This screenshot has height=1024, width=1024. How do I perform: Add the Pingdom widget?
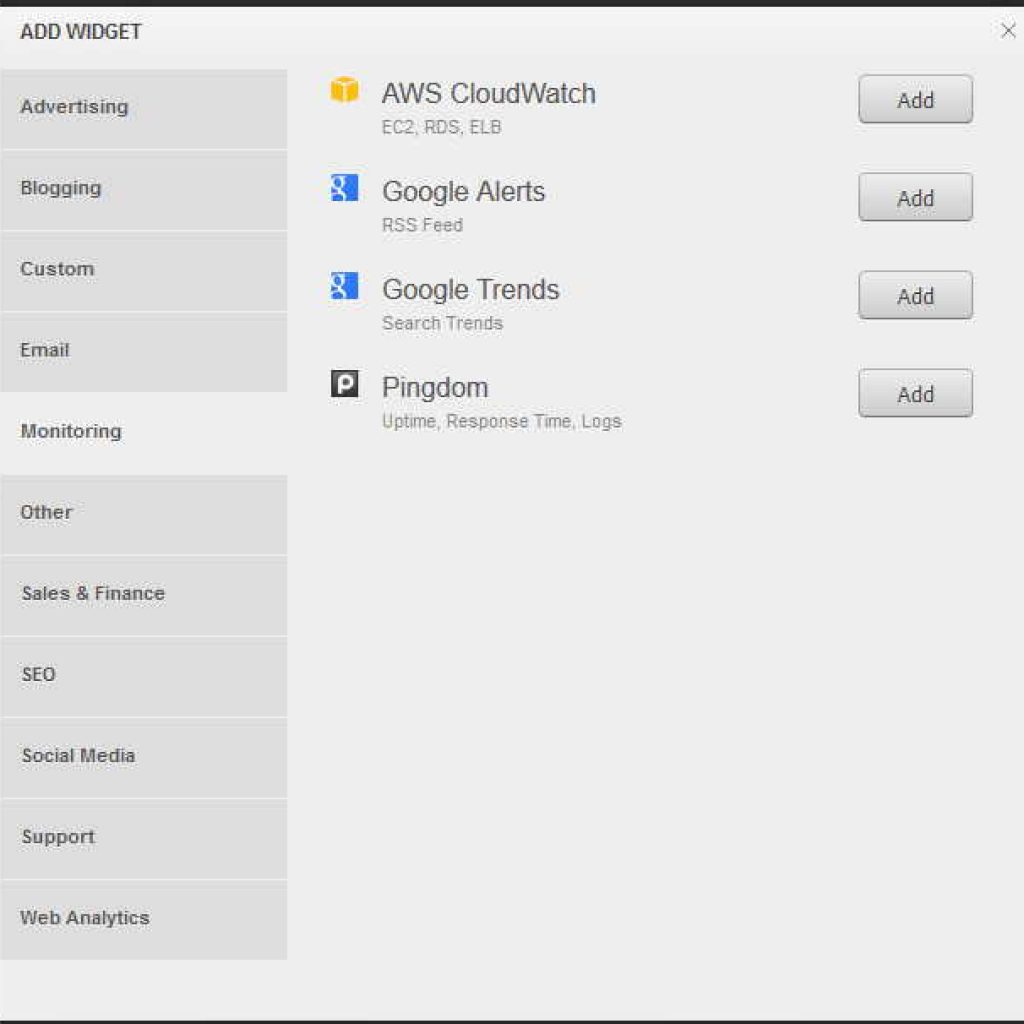916,393
